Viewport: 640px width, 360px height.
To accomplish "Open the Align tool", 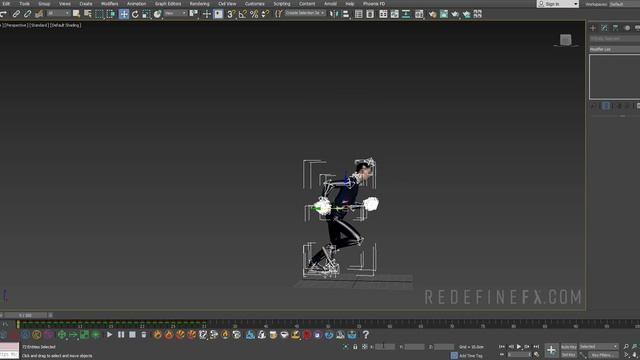I will tap(346, 14).
